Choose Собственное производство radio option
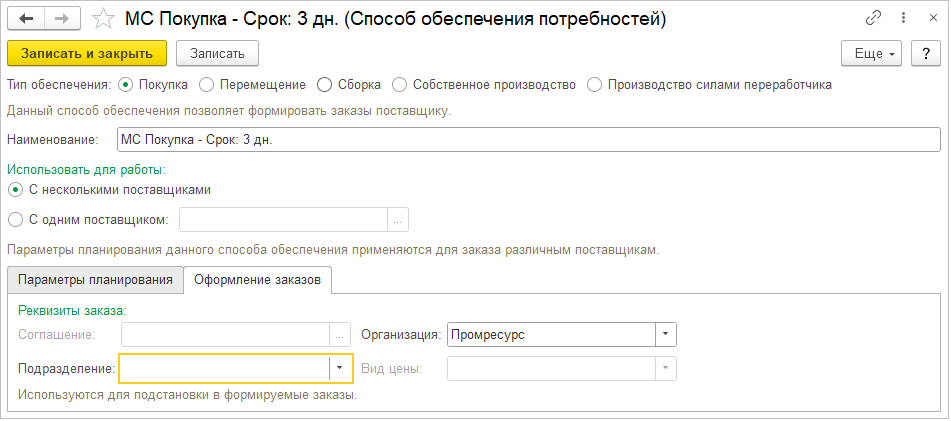 [x=400, y=85]
